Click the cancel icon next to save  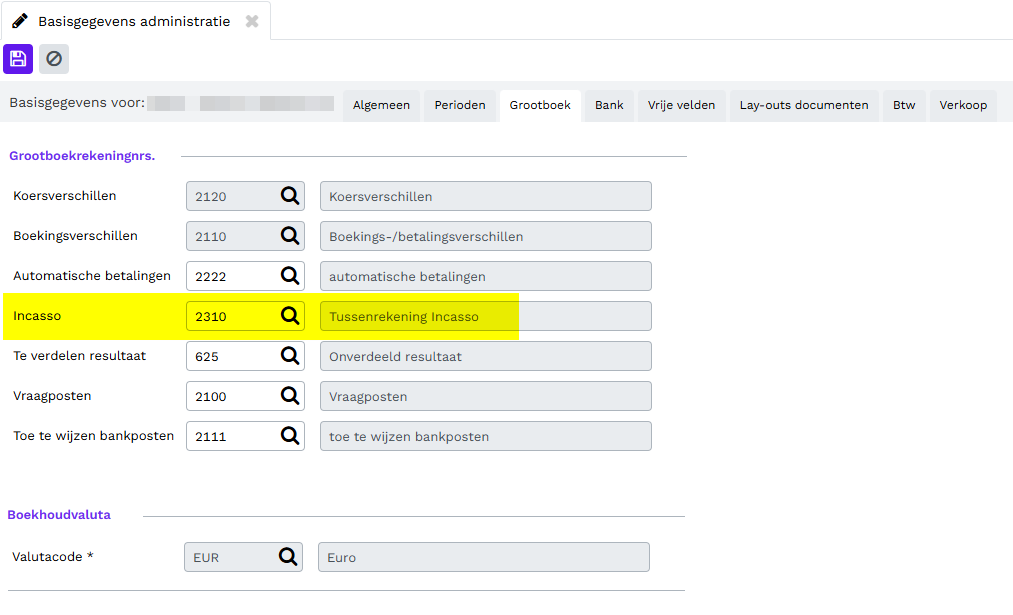[54, 59]
